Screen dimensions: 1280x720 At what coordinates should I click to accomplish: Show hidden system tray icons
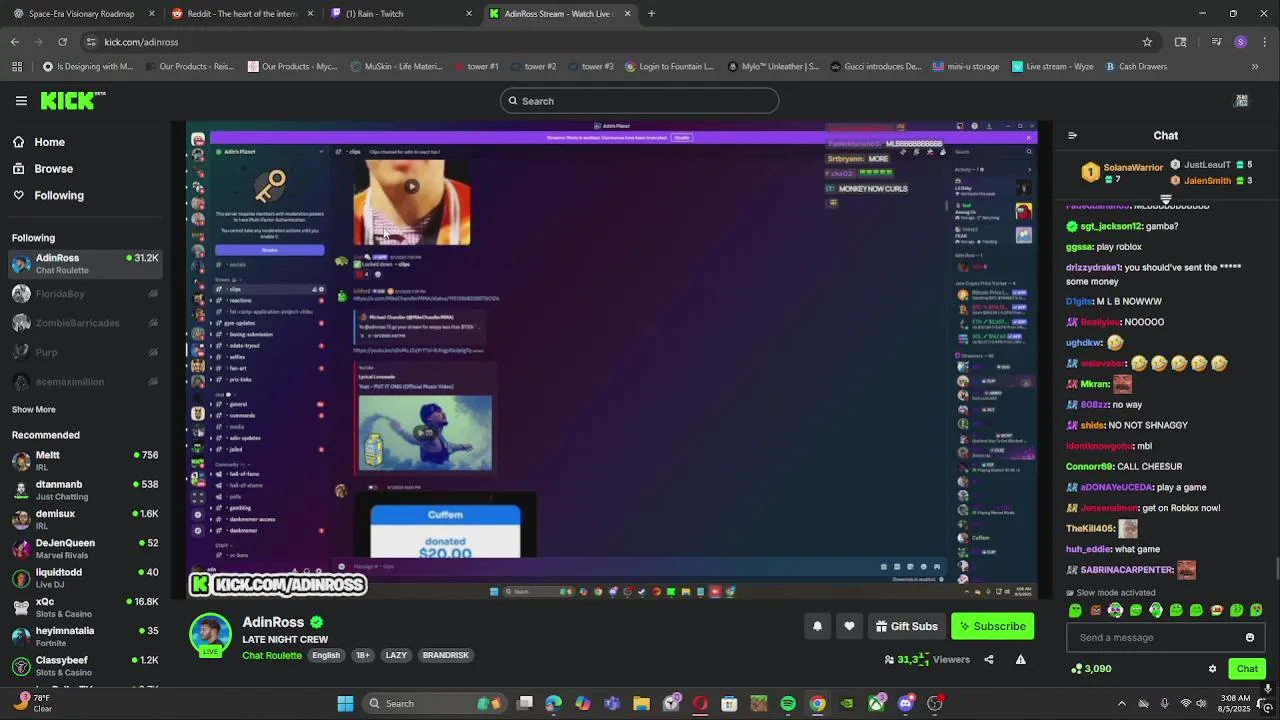pos(1121,704)
